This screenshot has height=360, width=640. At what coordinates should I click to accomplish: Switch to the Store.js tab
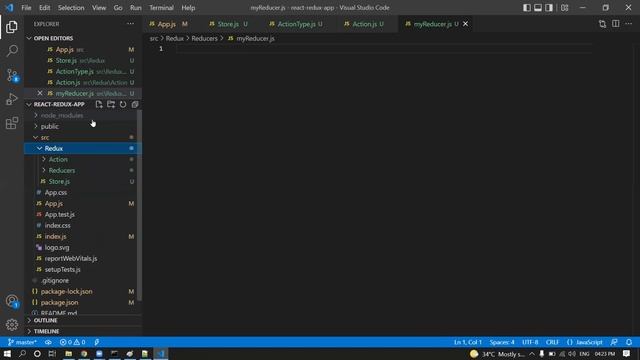click(229, 24)
